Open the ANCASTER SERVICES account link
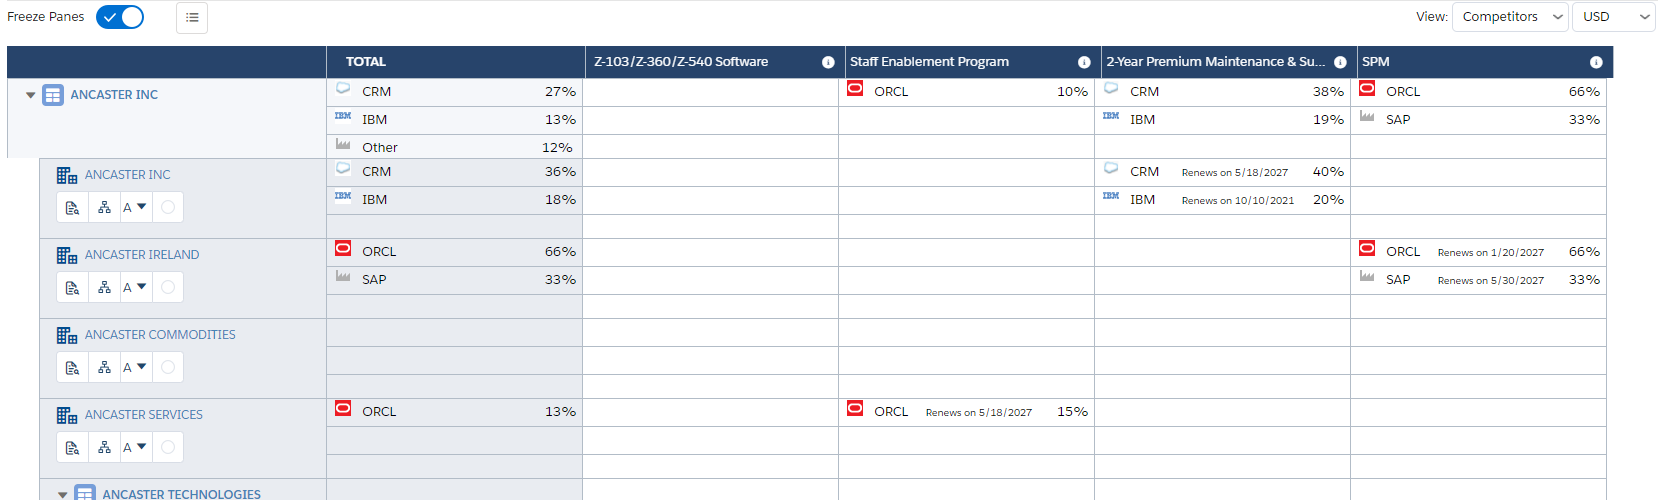1658x500 pixels. pos(143,415)
